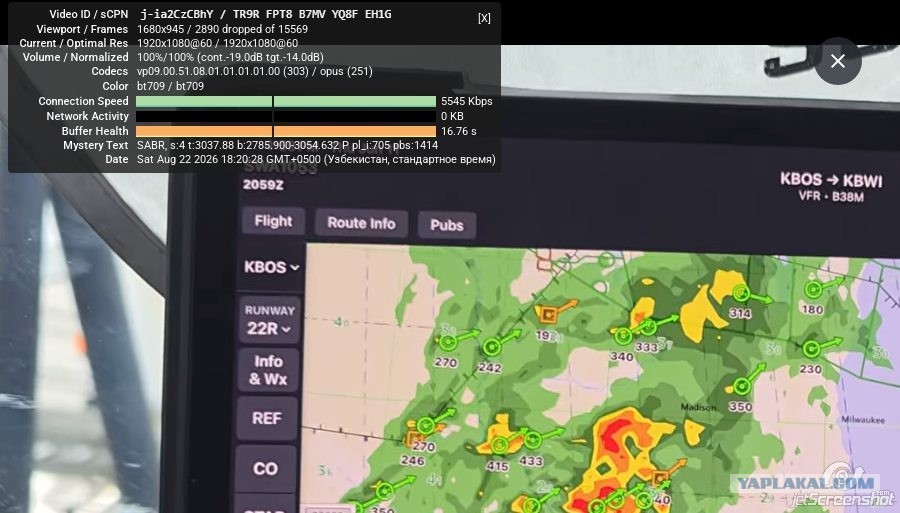Click the Viewport / Frames dropped value
Viewport: 900px width, 513px height.
coord(222,29)
